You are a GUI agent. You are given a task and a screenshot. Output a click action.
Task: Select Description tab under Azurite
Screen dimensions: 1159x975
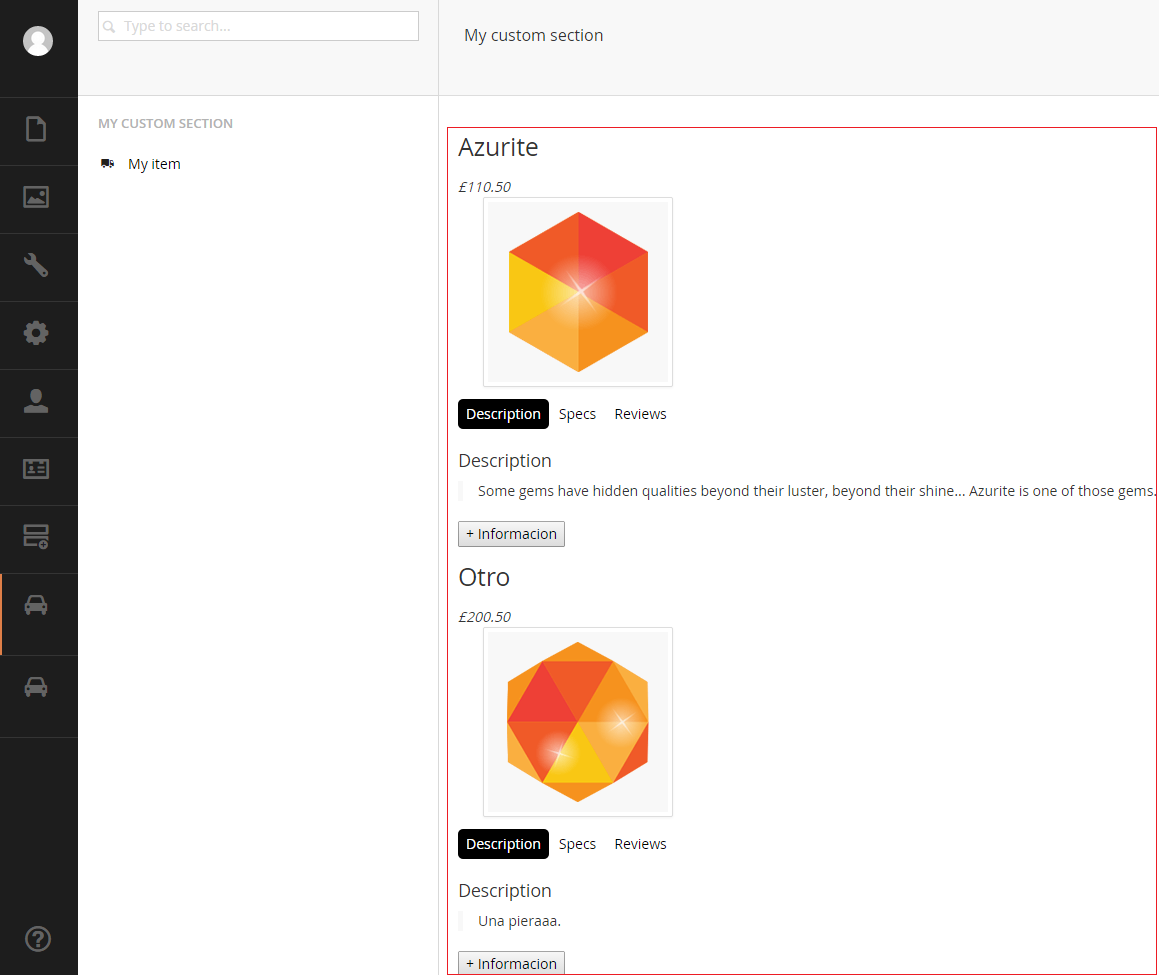click(x=503, y=414)
